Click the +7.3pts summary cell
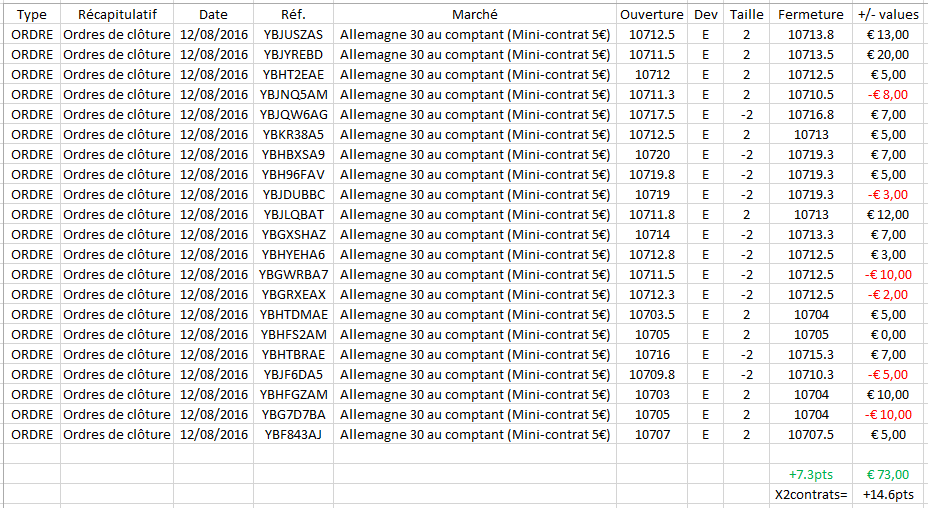Image resolution: width=928 pixels, height=508 pixels. [x=811, y=474]
